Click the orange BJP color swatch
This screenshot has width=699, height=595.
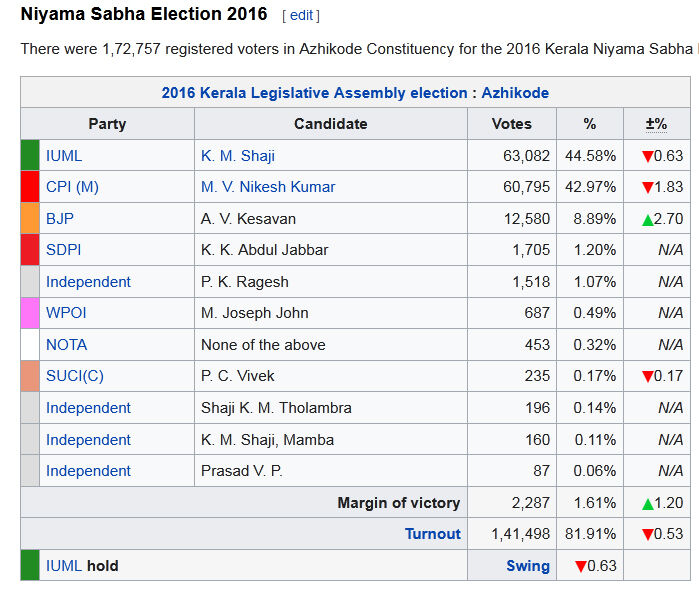pyautogui.click(x=30, y=218)
